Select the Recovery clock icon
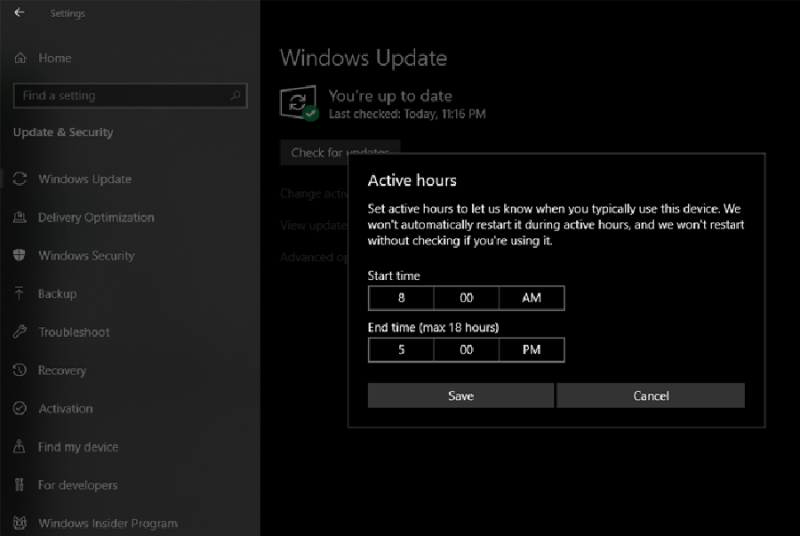Image resolution: width=800 pixels, height=536 pixels. [x=20, y=370]
